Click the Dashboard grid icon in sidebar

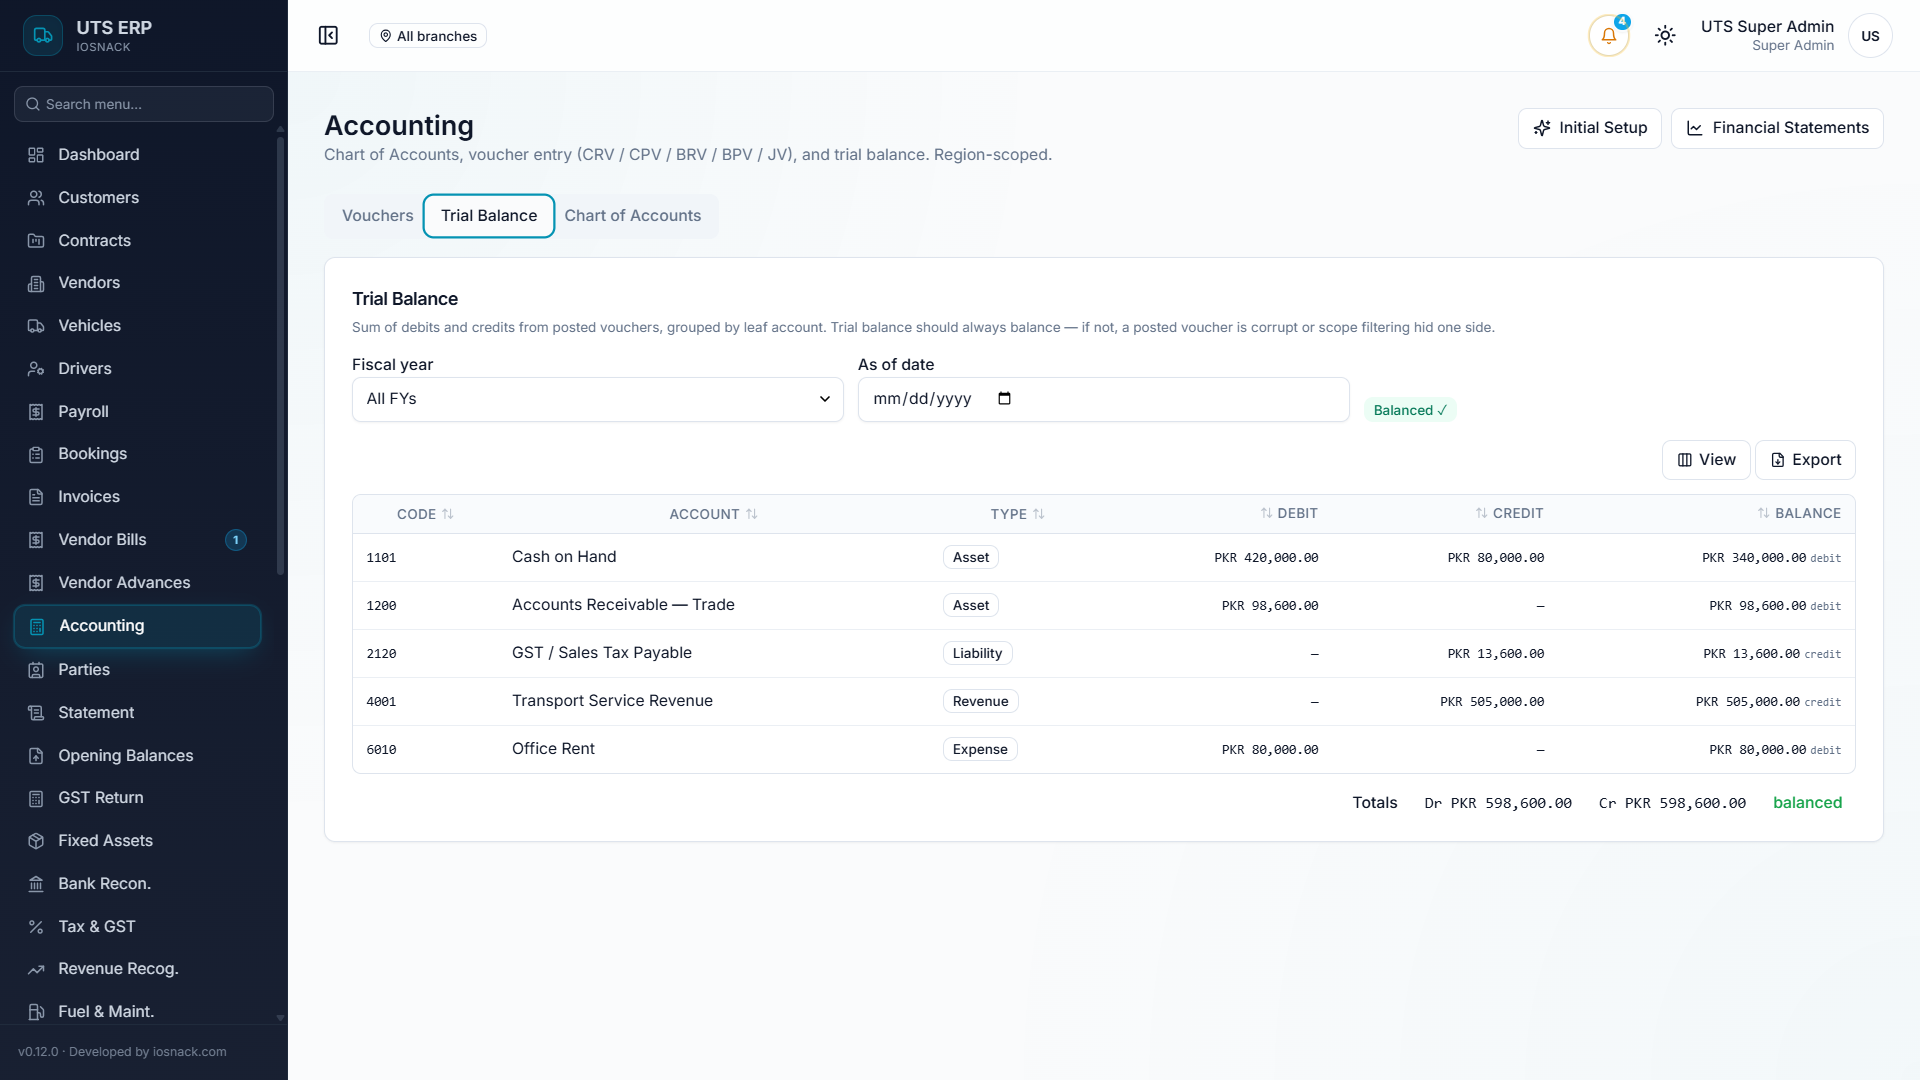pyautogui.click(x=36, y=155)
